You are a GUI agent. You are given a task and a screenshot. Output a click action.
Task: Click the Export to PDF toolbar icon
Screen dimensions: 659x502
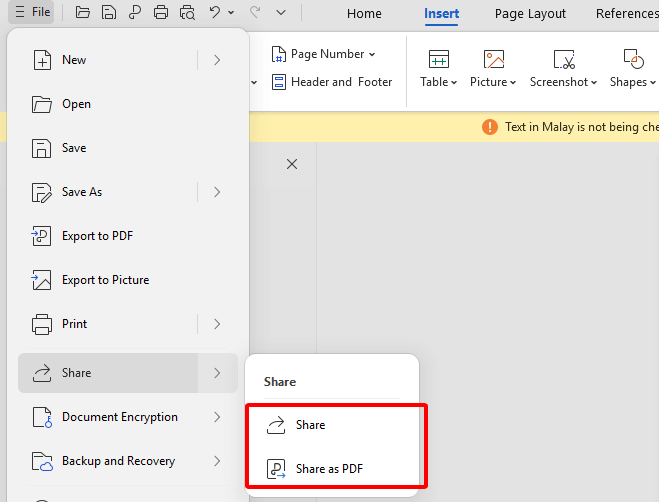(135, 13)
